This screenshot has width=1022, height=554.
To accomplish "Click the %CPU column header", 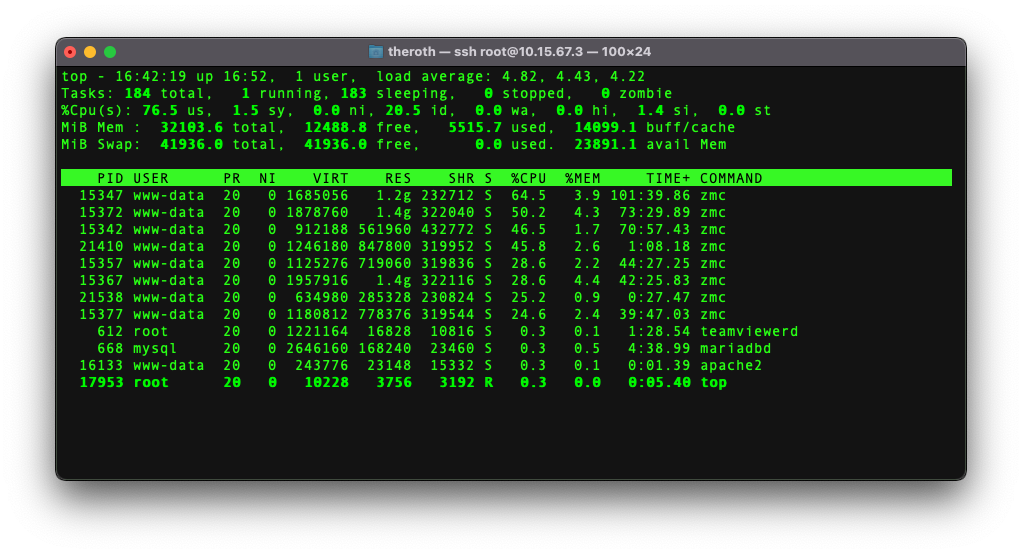I will [528, 178].
